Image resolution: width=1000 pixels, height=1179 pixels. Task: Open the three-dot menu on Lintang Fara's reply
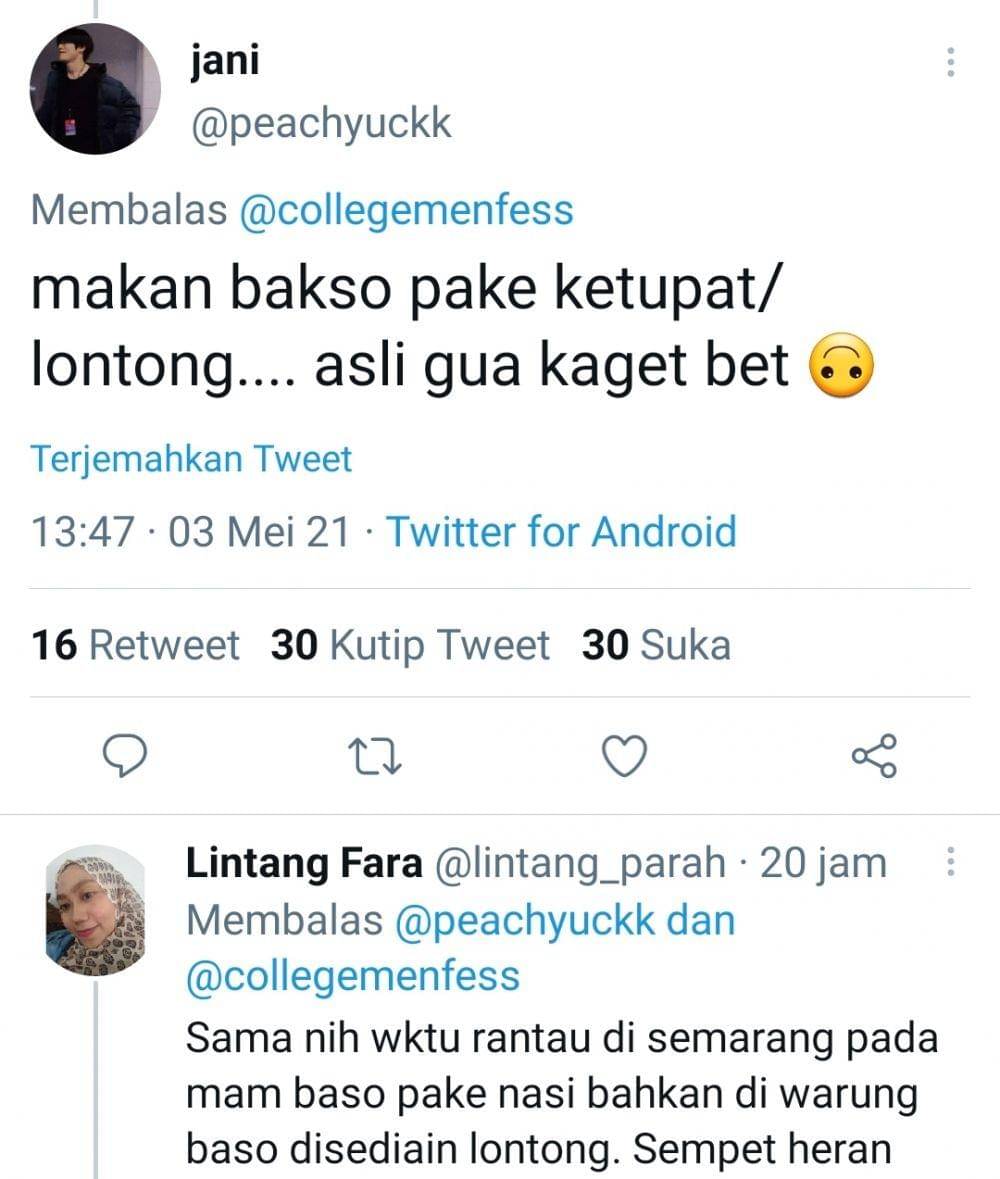point(949,862)
